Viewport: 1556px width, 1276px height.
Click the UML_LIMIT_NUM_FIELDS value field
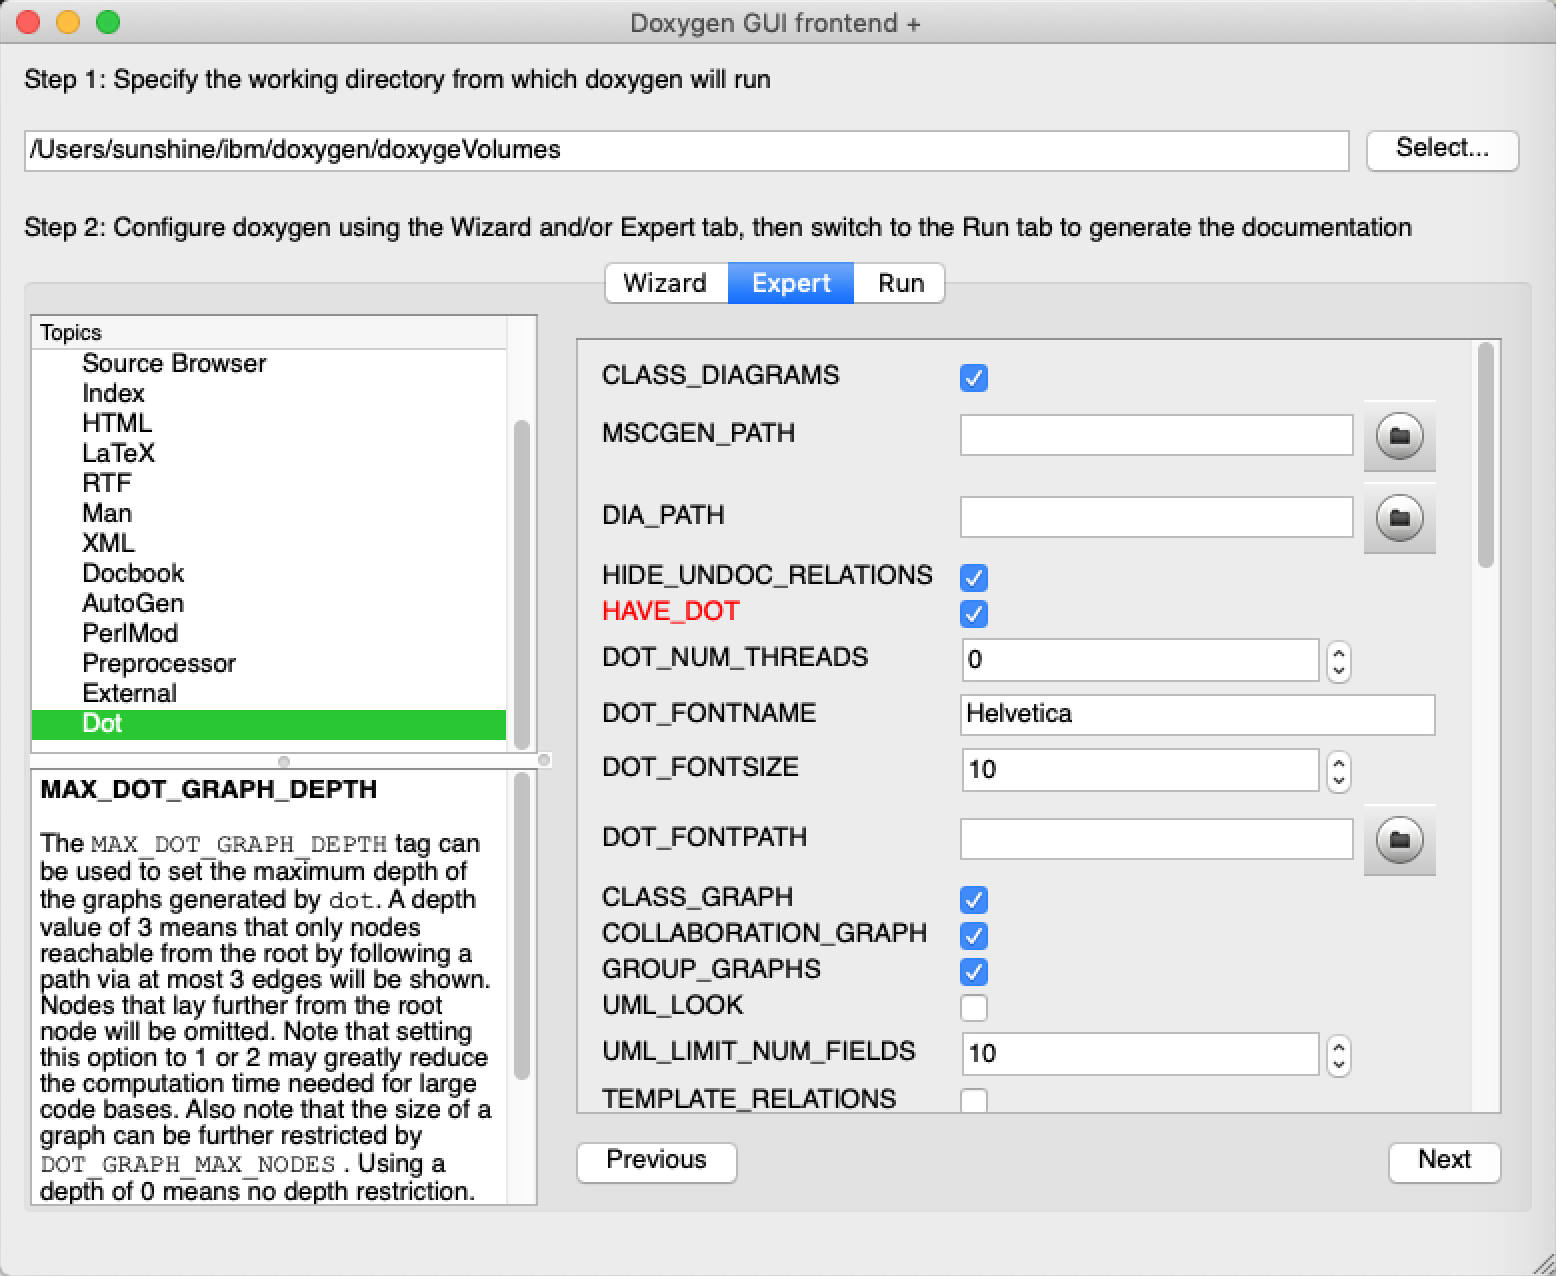point(1140,1054)
